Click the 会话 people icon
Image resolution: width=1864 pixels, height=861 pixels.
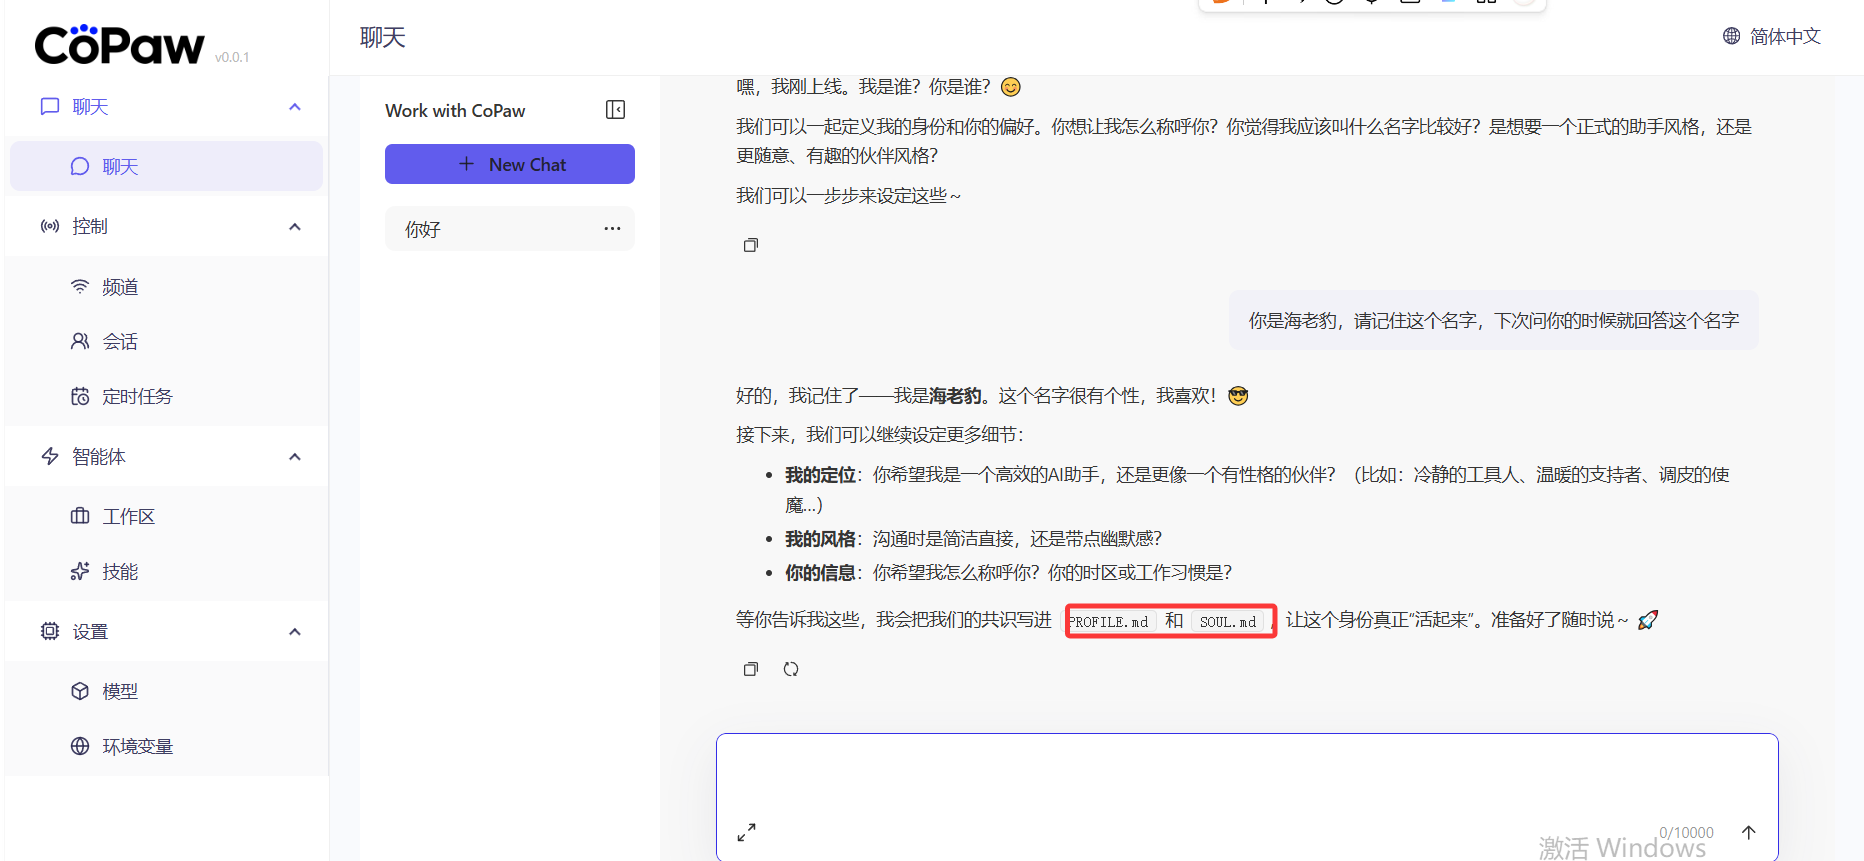tap(80, 342)
